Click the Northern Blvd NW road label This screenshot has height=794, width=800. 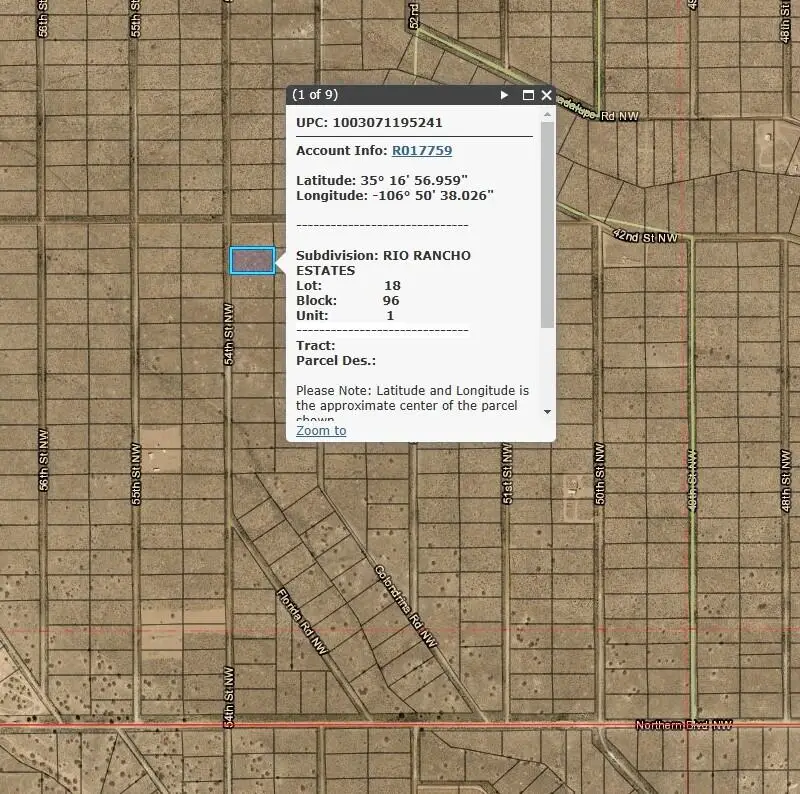click(684, 725)
